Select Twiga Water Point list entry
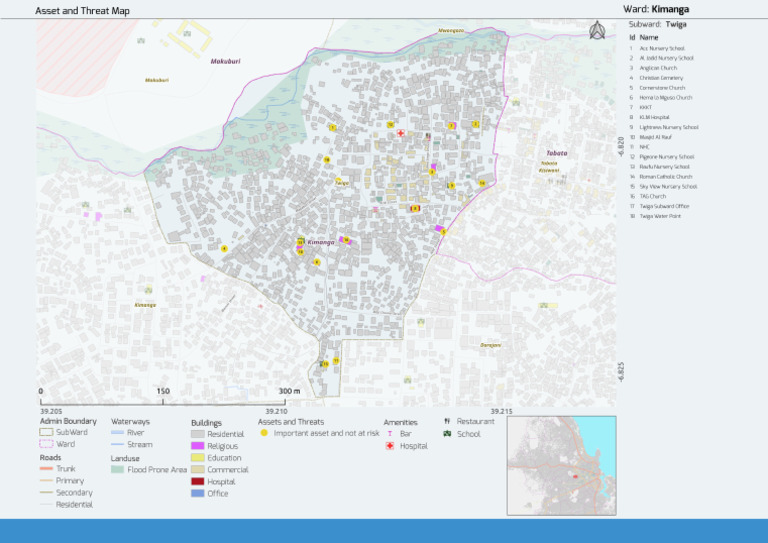The image size is (768, 543). tap(660, 216)
